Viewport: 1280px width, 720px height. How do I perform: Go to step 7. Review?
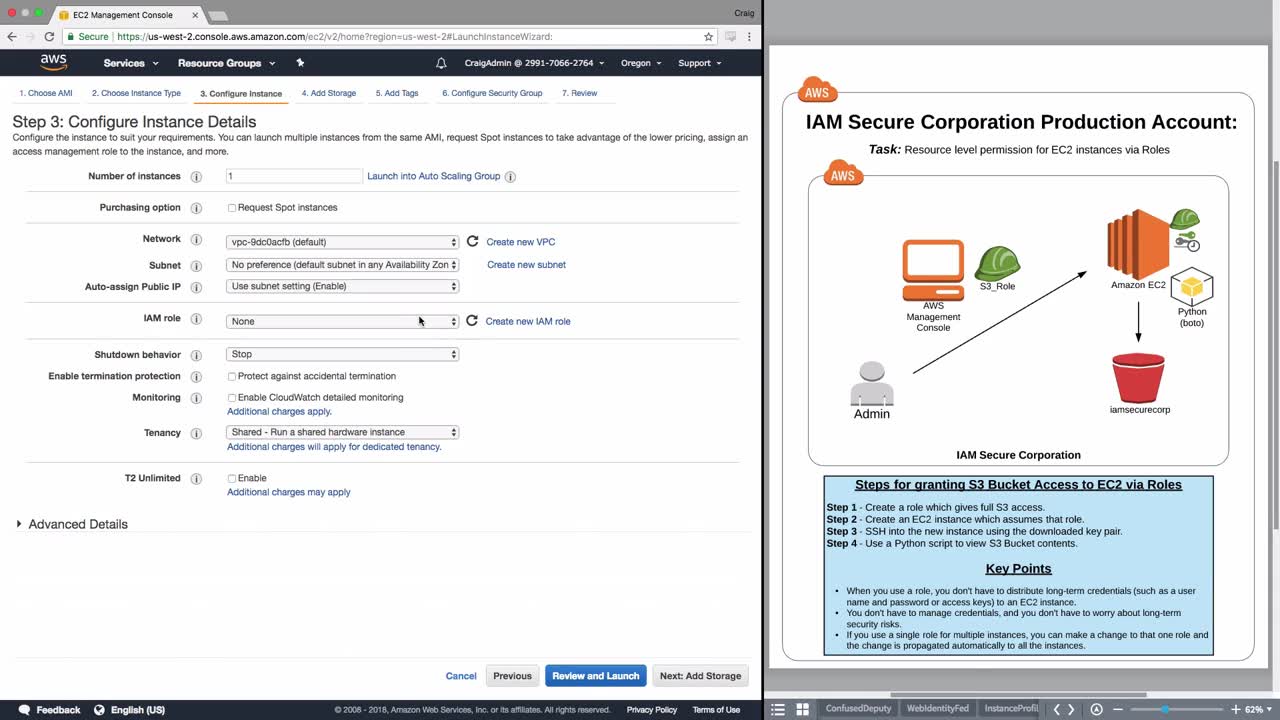pos(579,93)
